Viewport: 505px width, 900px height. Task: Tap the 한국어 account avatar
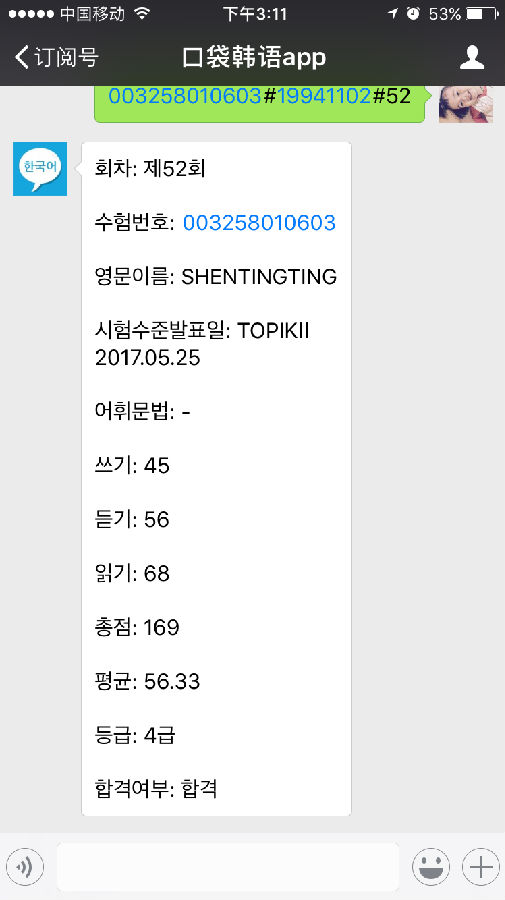(40, 169)
